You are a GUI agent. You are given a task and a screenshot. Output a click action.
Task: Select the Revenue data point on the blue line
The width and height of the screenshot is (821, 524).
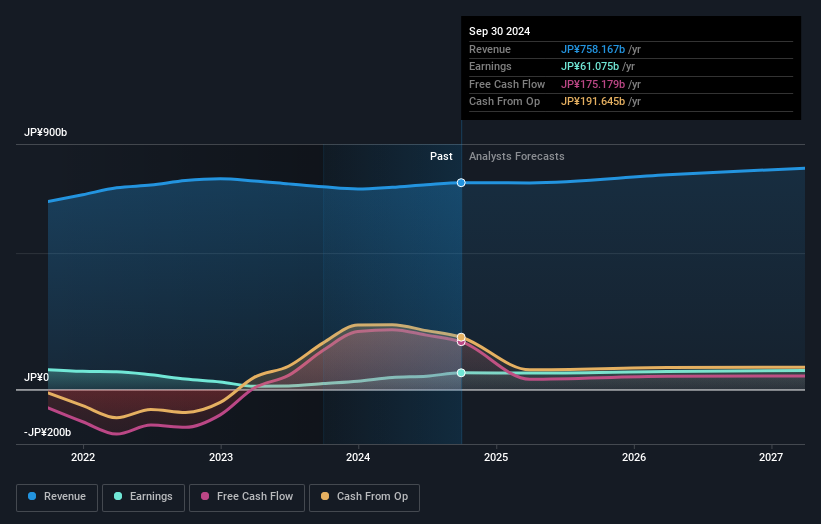461,183
